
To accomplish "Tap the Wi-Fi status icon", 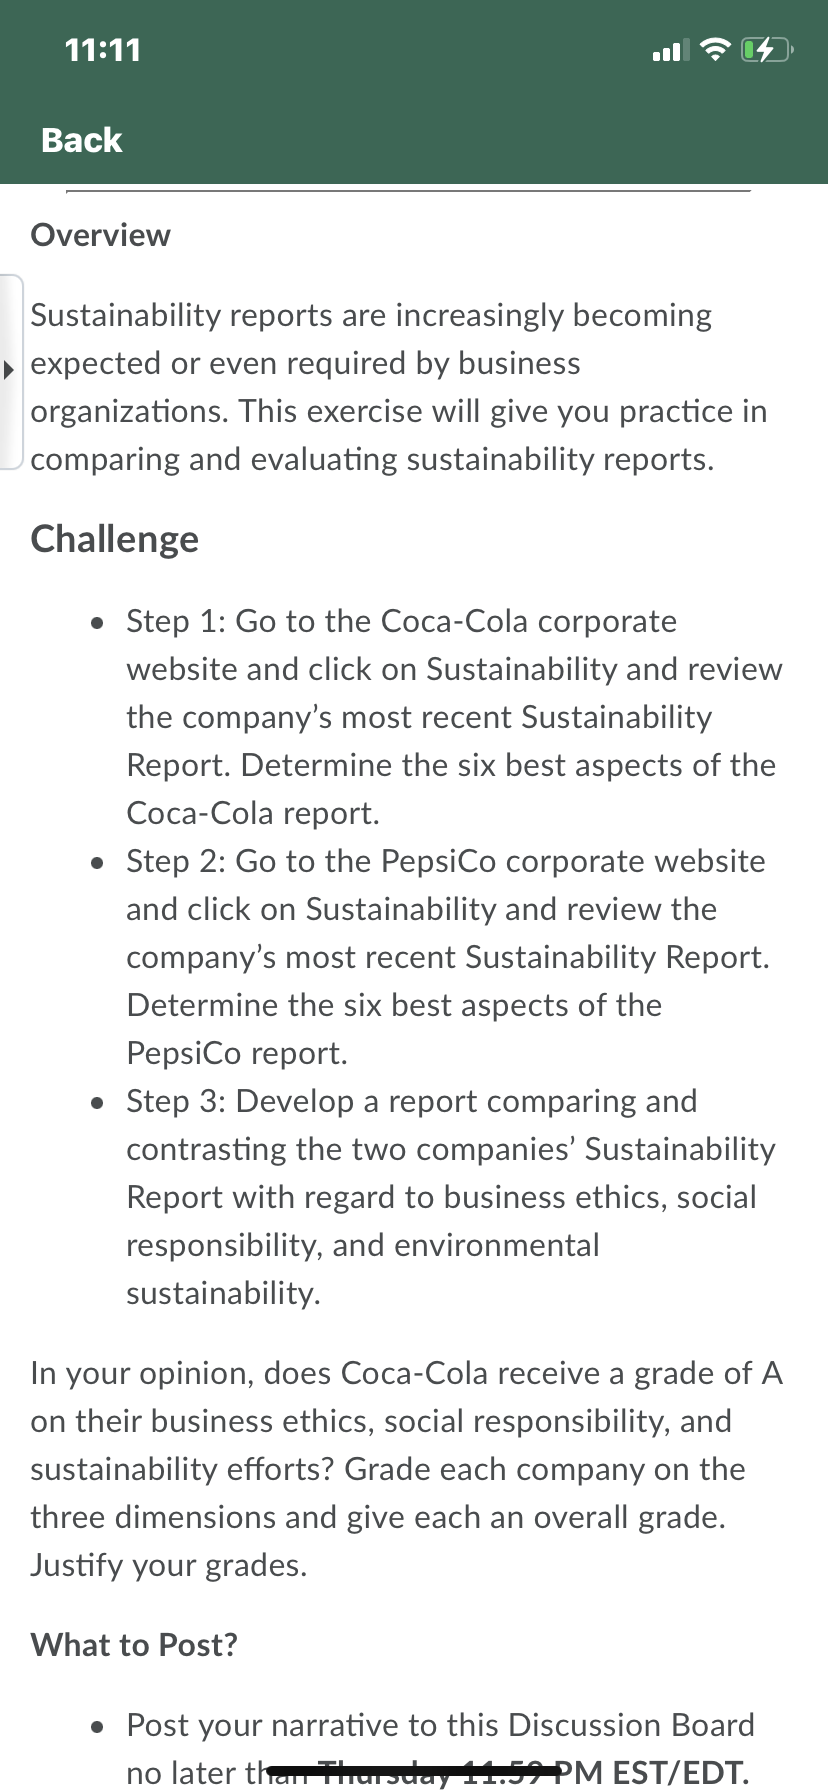I will 715,49.
